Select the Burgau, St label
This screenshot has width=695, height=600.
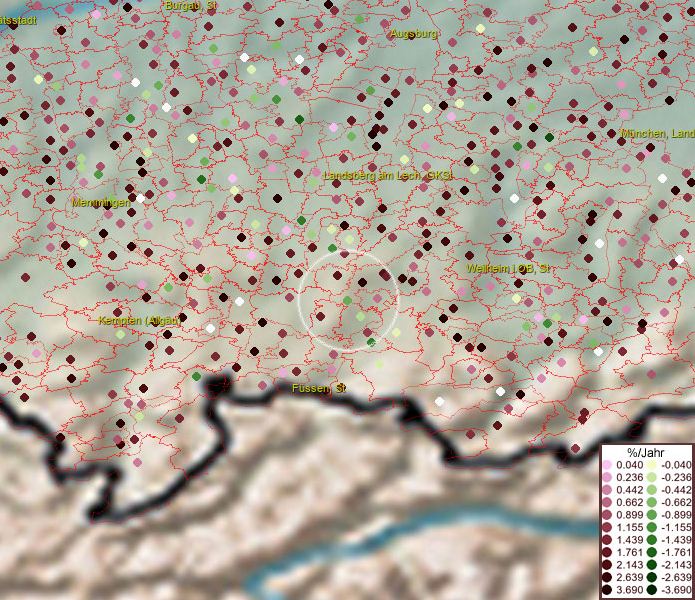tap(190, 6)
